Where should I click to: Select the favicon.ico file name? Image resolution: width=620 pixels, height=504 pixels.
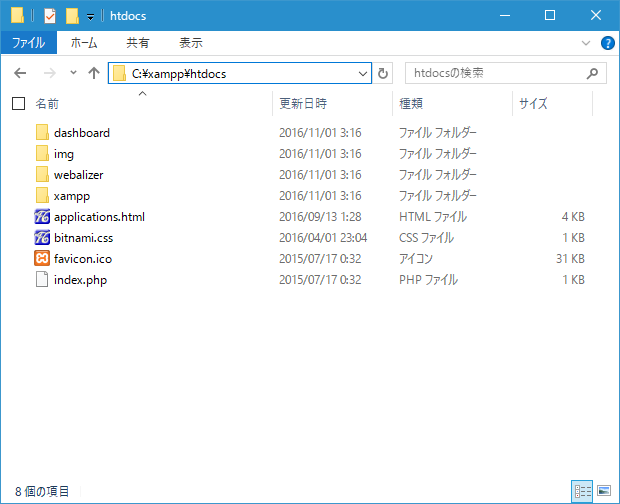83,259
